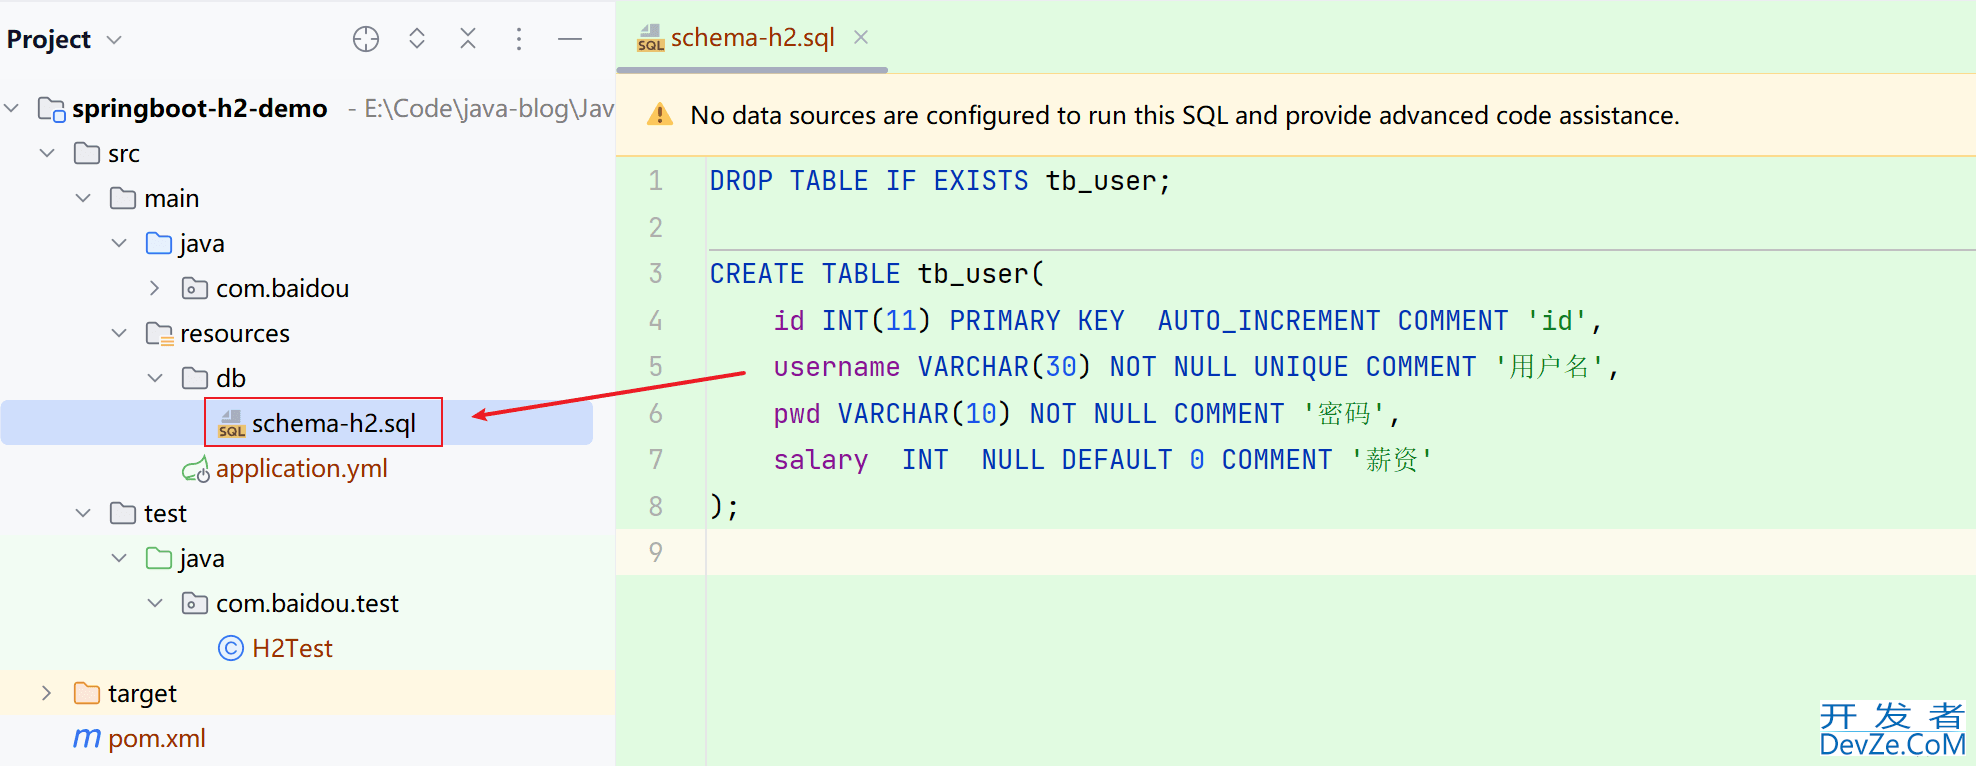Hide the Project panel with minimize icon
Viewport: 1976px width, 766px height.
pos(570,39)
